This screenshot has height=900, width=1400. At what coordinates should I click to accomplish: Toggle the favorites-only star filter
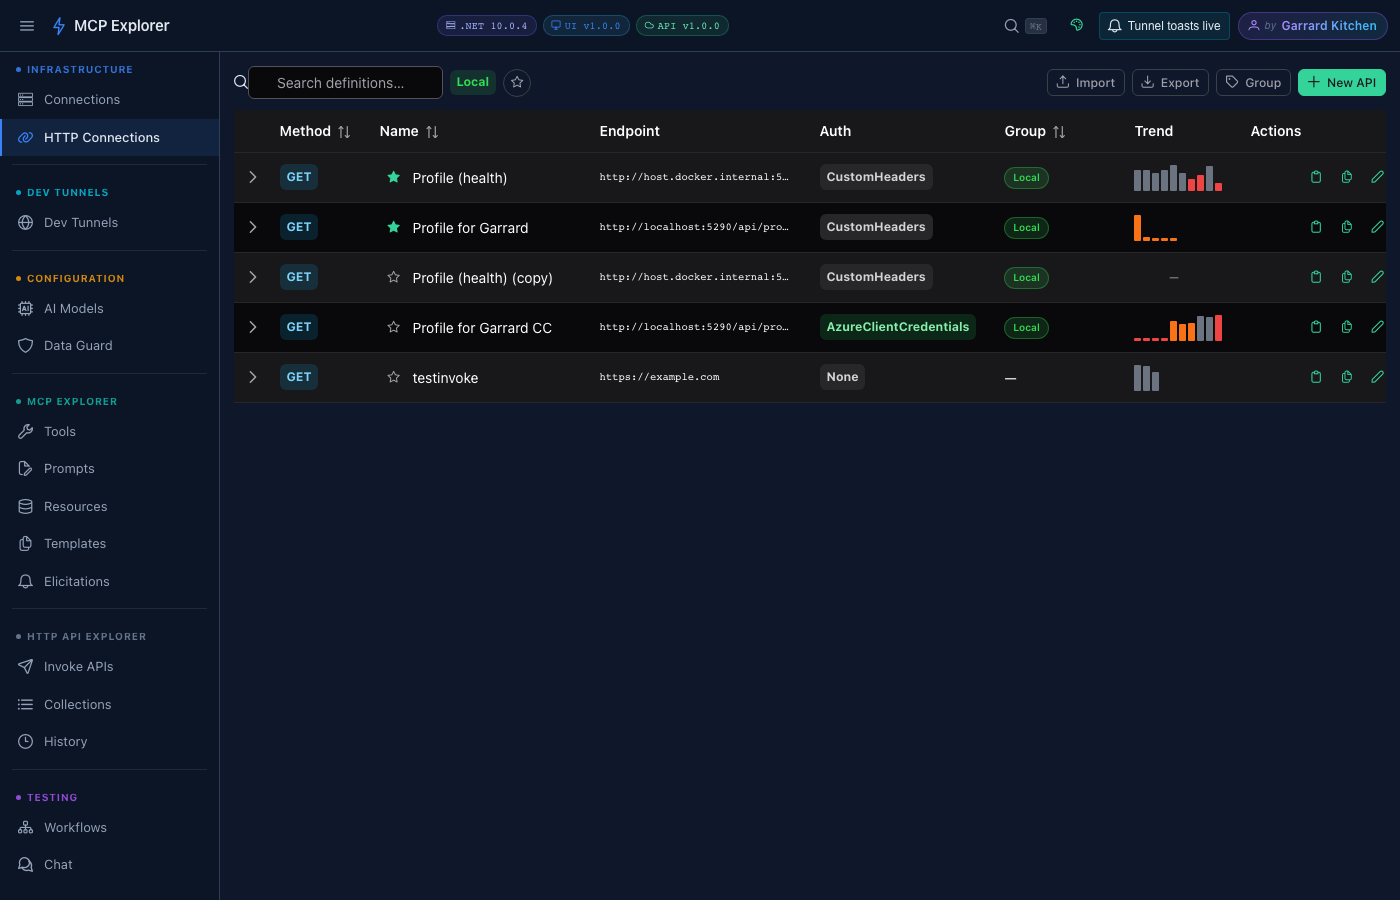(x=517, y=82)
